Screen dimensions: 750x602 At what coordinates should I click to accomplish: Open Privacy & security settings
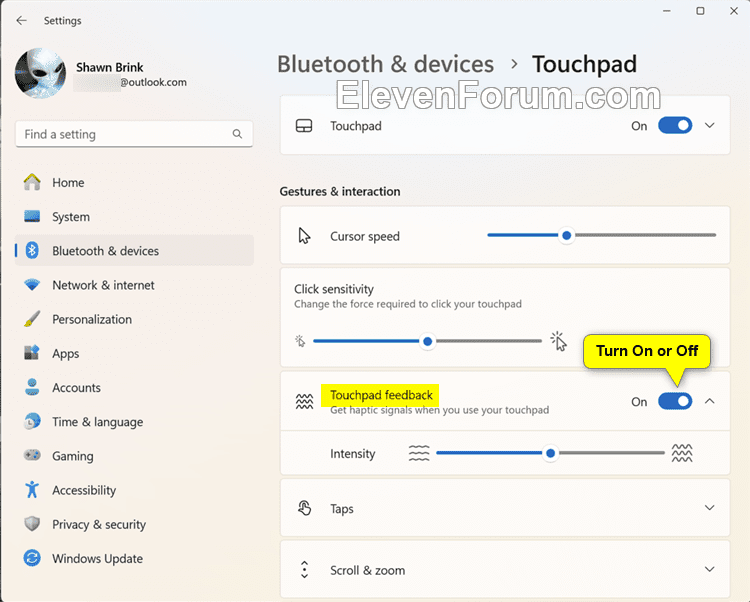pyautogui.click(x=134, y=524)
